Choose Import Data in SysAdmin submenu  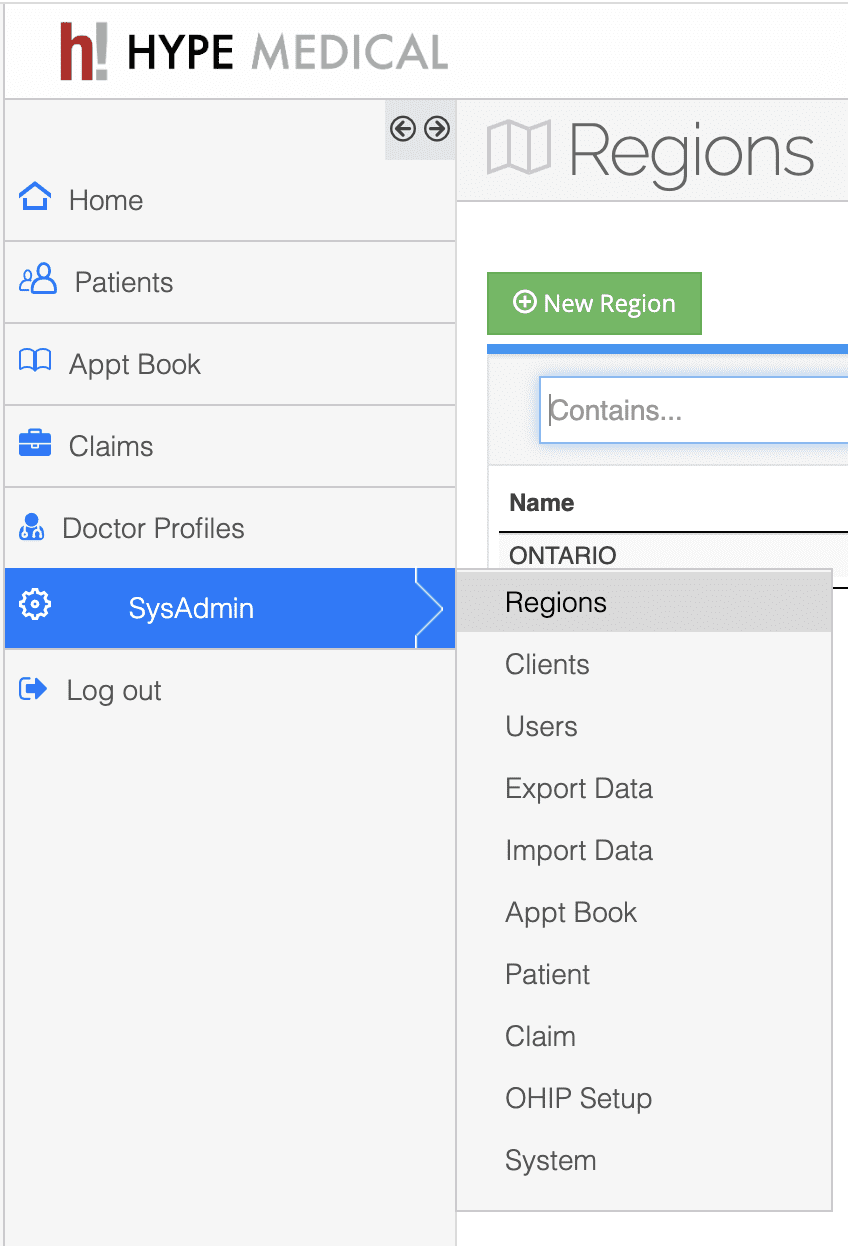point(644,851)
